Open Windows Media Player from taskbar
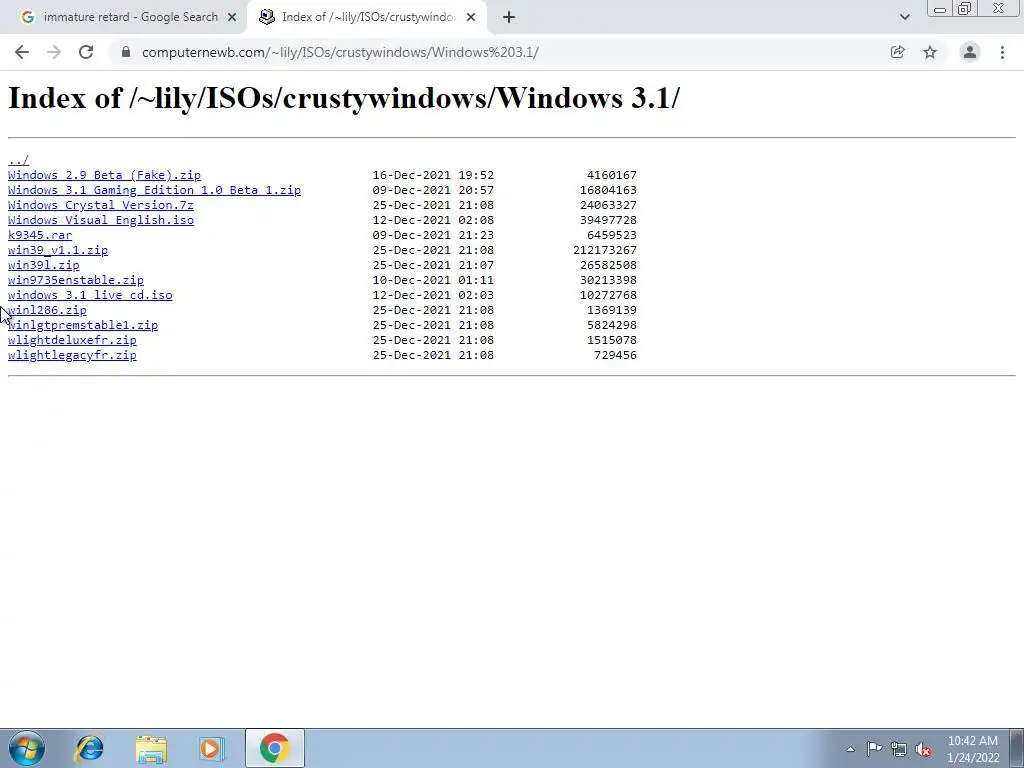 (x=211, y=748)
